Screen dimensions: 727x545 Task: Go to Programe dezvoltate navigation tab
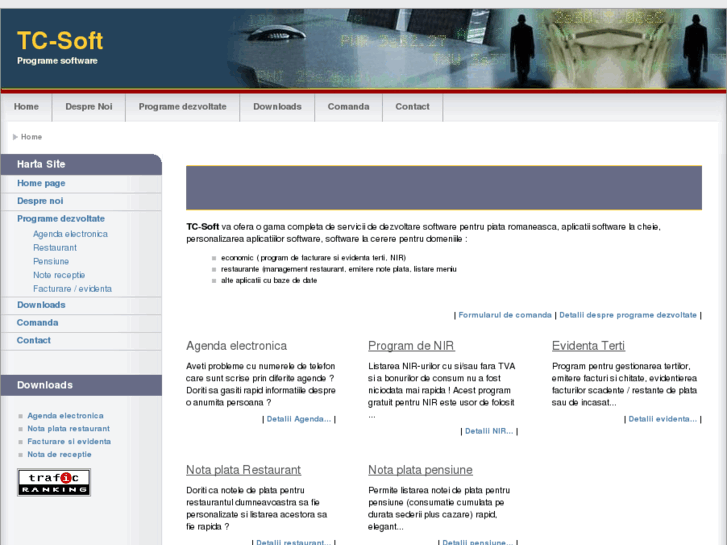tap(183, 107)
